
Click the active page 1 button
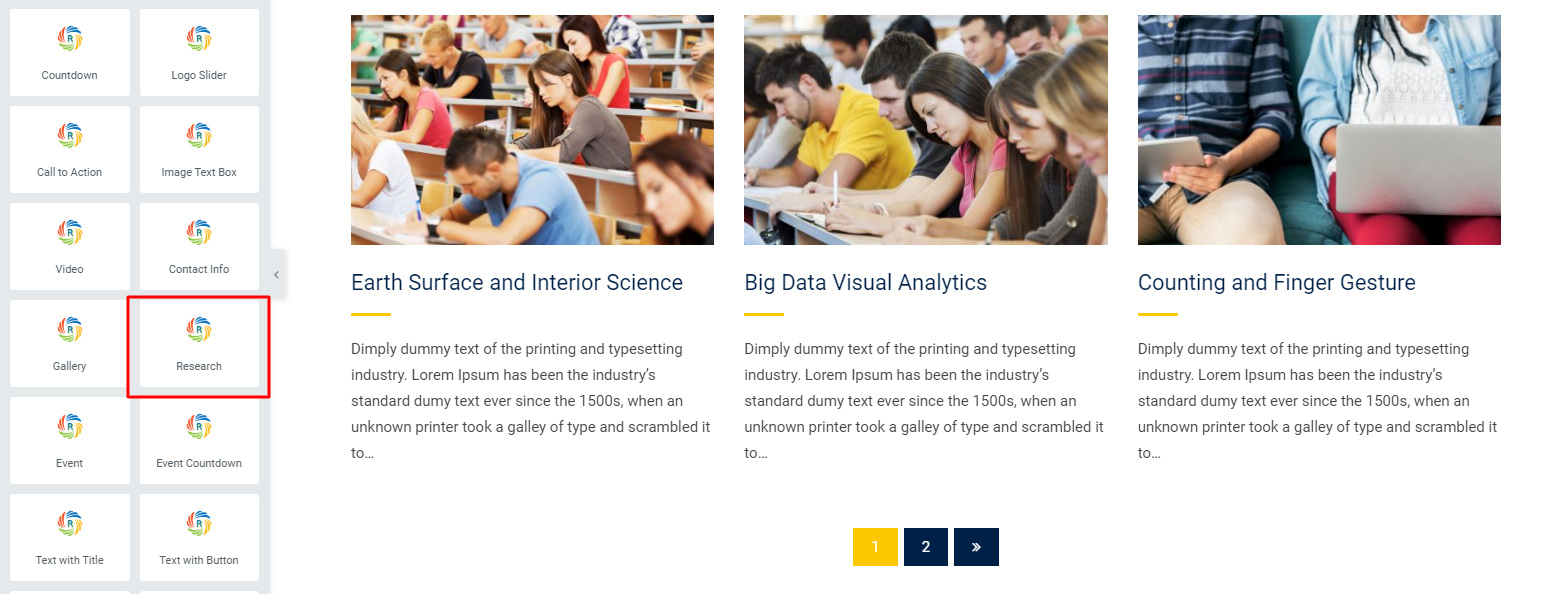pyautogui.click(x=875, y=547)
